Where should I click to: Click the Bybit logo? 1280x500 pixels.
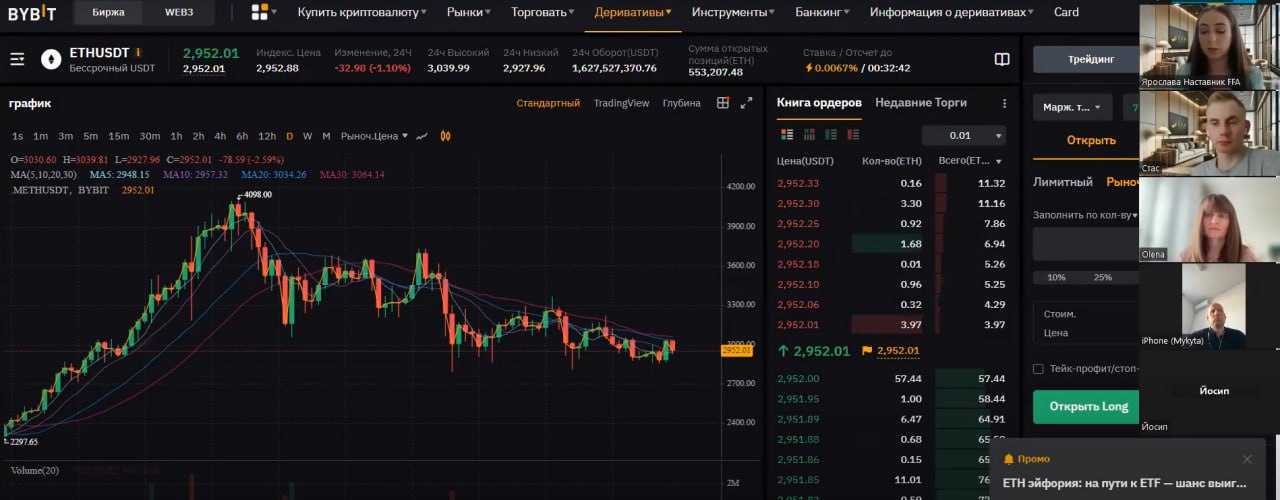click(x=32, y=13)
